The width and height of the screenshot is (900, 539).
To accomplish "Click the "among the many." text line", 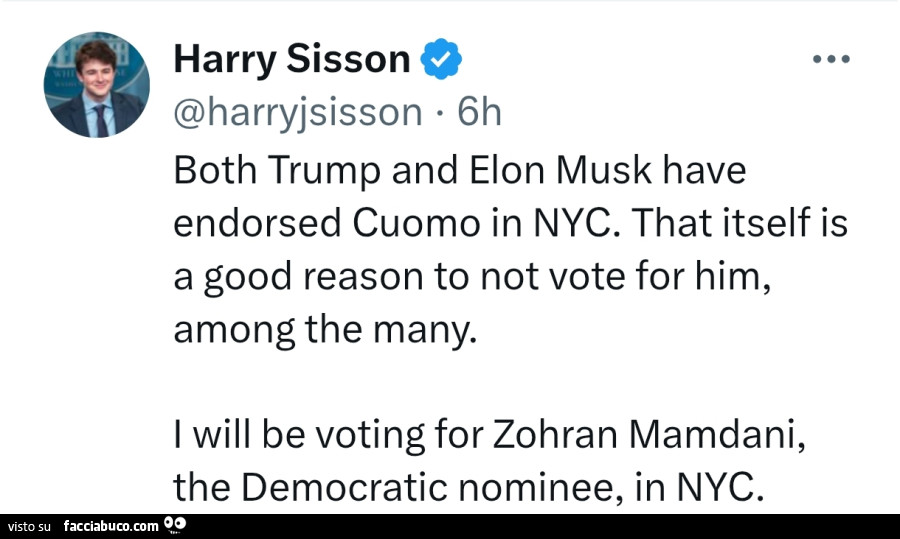I will (x=320, y=328).
